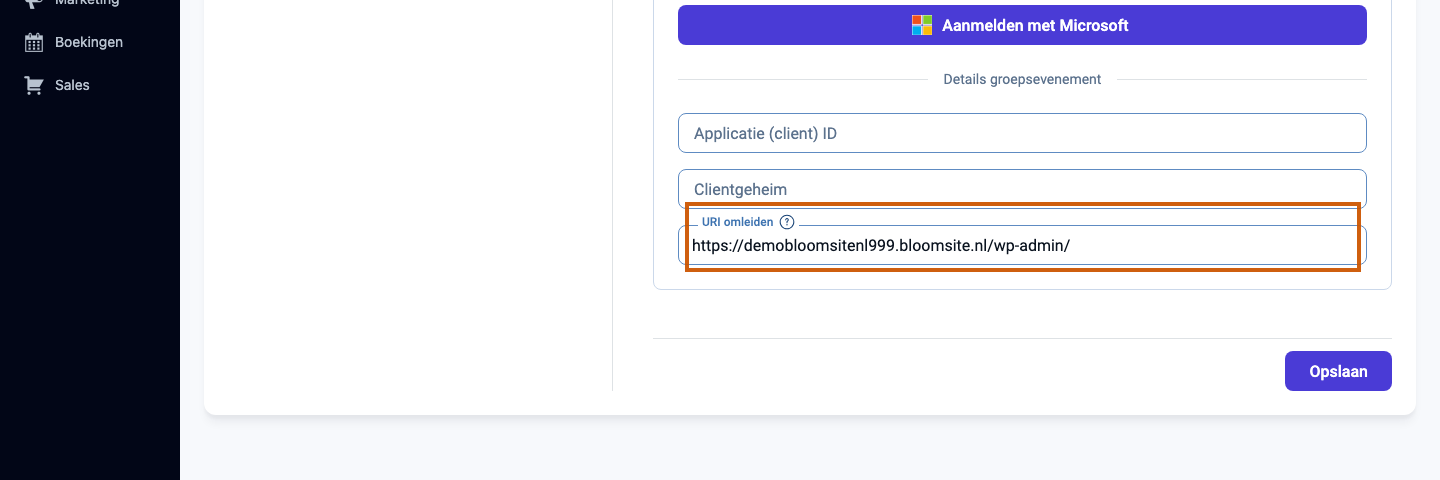Viewport: 1440px width, 480px height.
Task: Click the Microsoft logo on sign-in button
Action: click(922, 25)
